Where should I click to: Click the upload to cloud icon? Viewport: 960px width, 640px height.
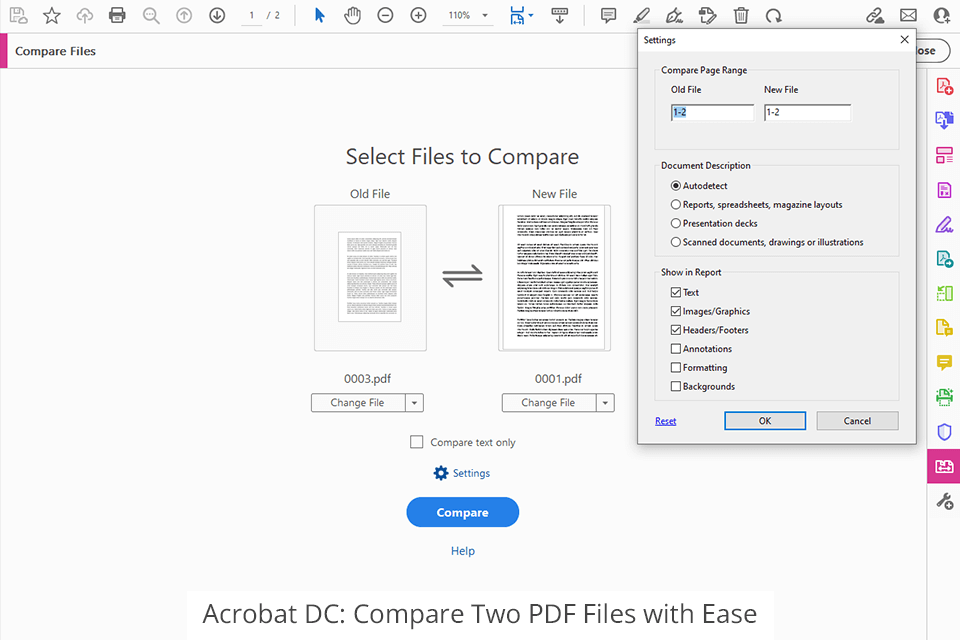[x=84, y=15]
